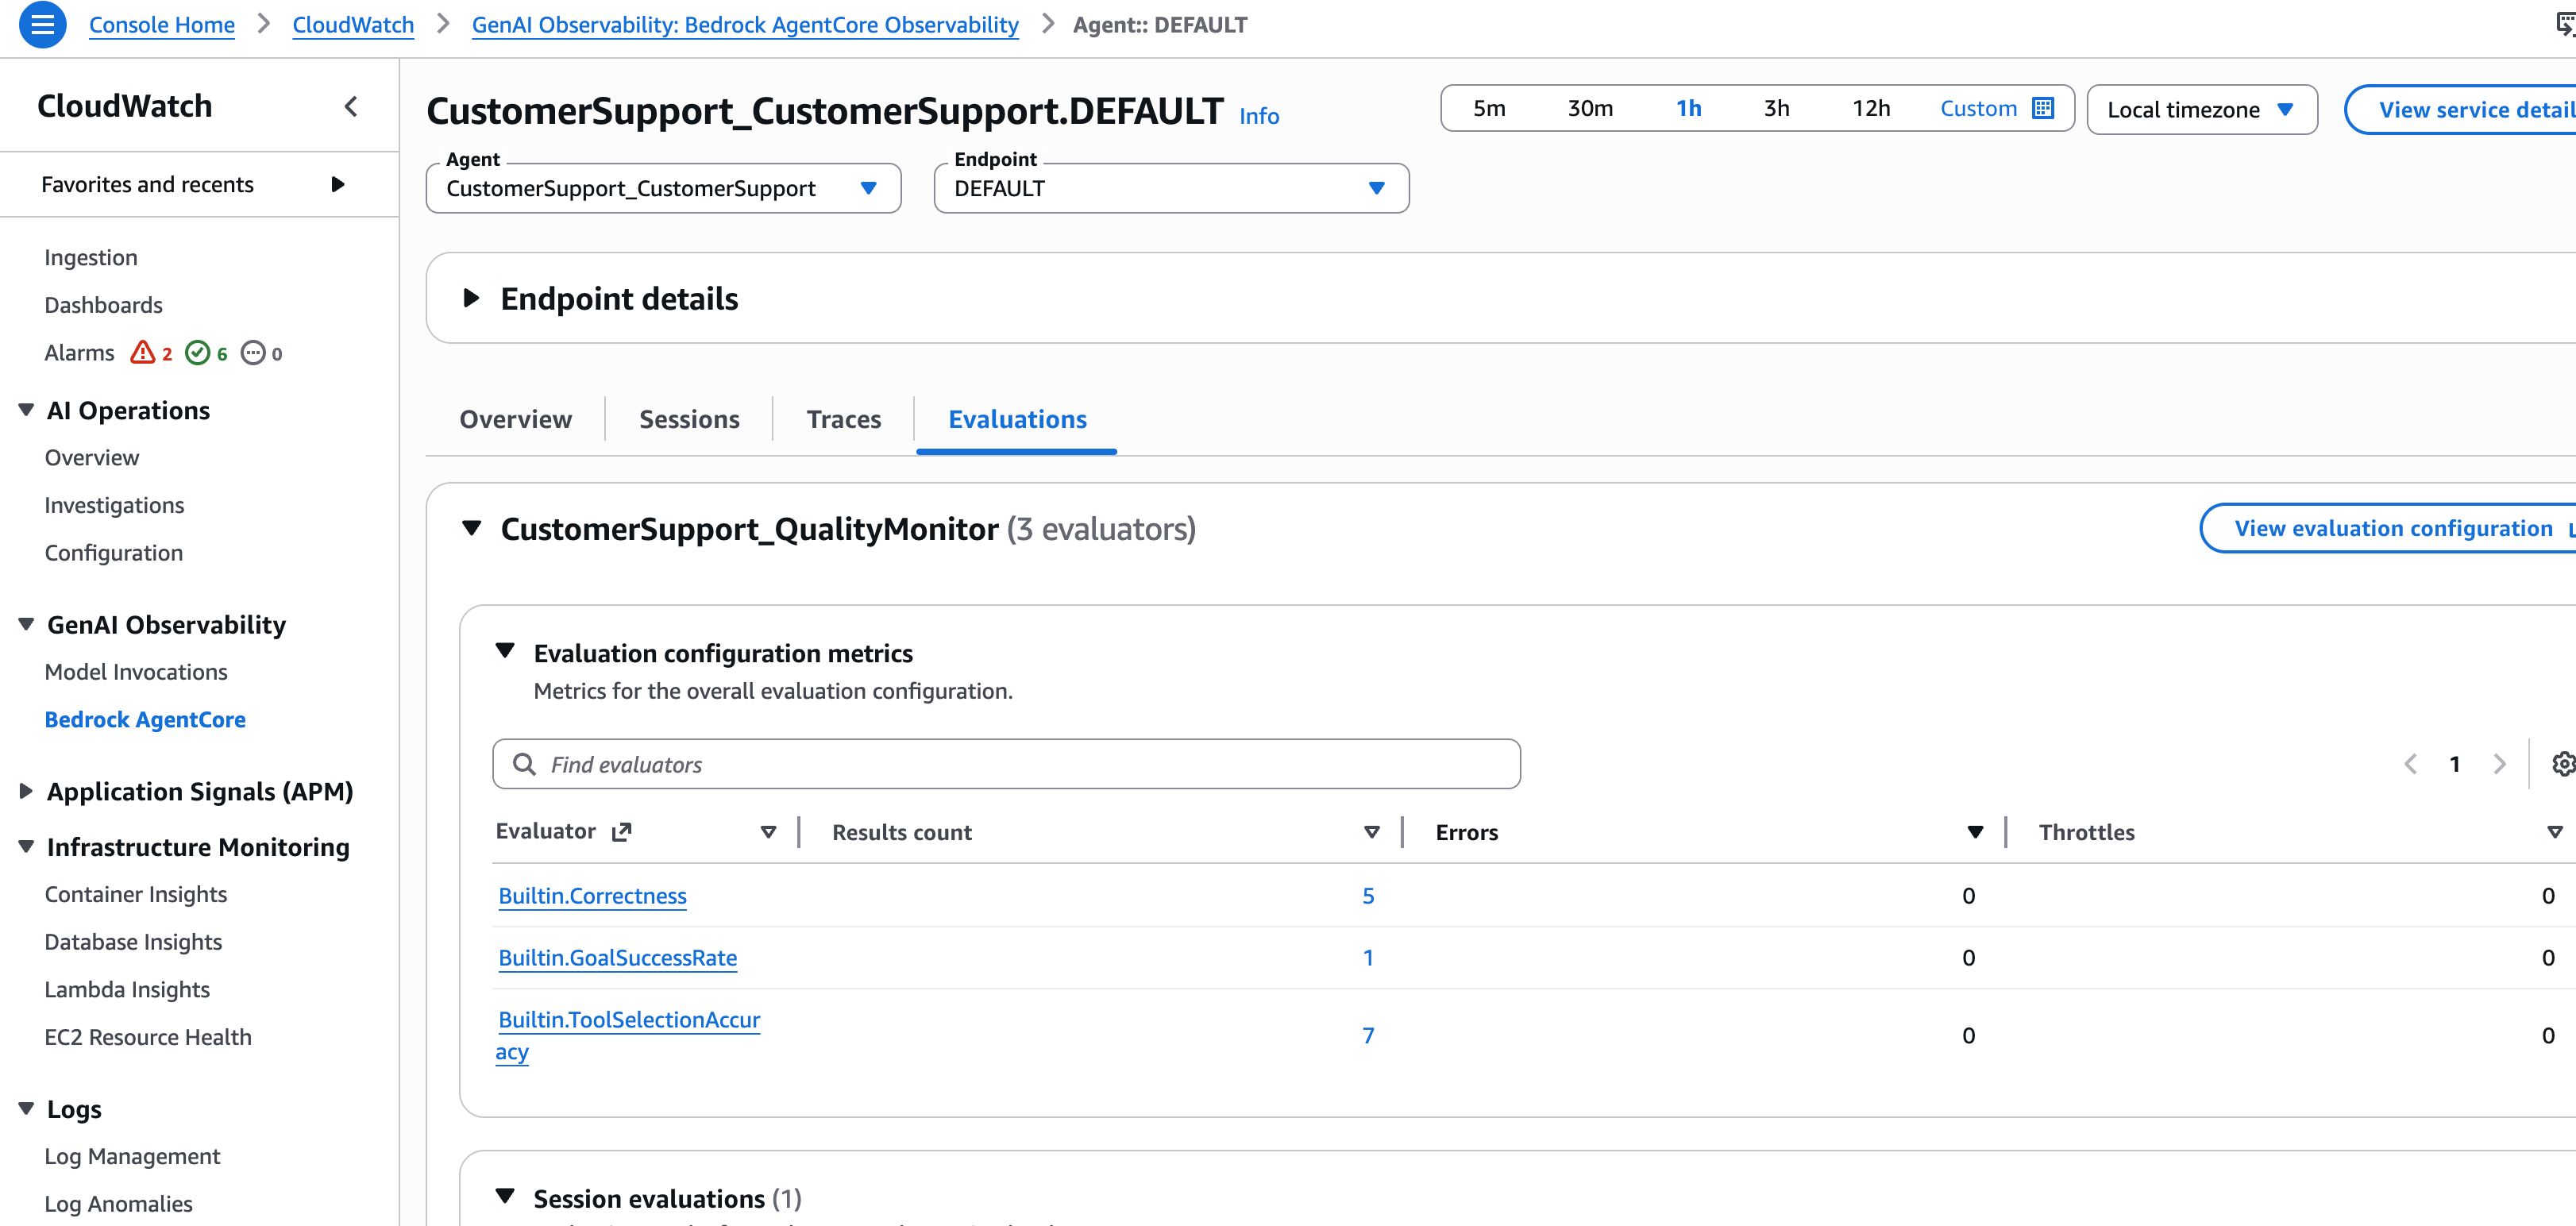
Task: Click the insufficient data alarms icon
Action: [x=253, y=352]
